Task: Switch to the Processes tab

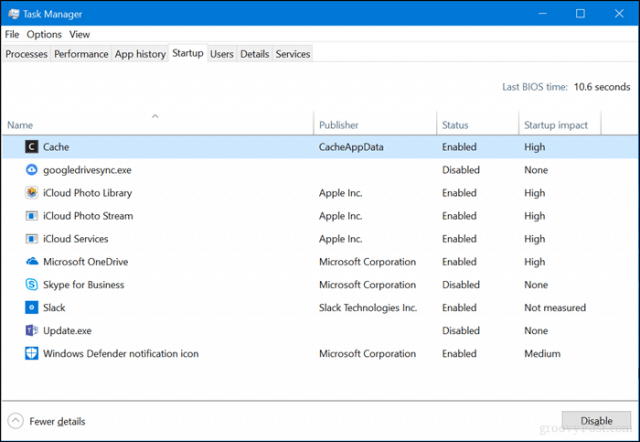Action: 26,54
